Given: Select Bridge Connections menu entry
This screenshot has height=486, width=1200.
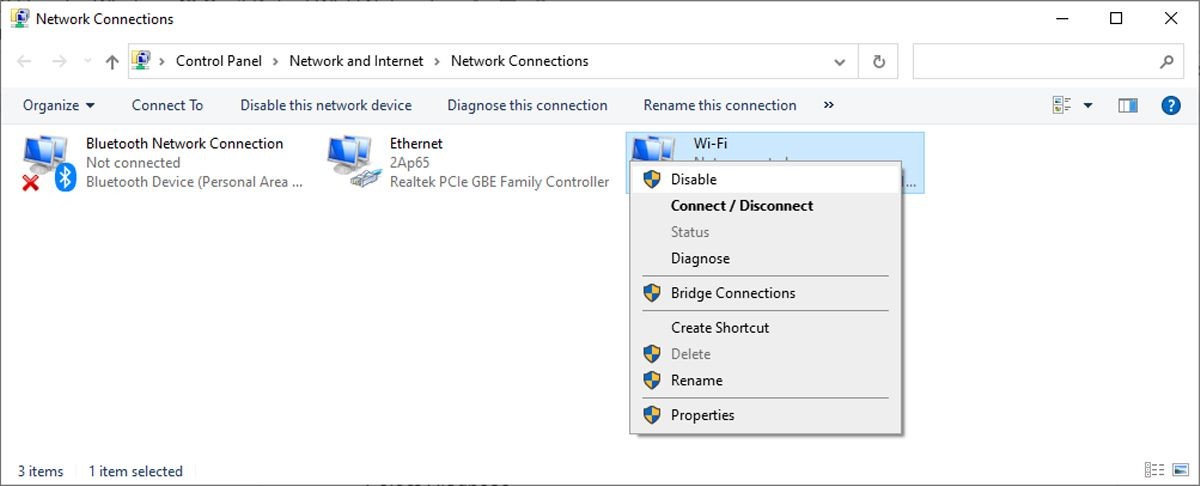Looking at the screenshot, I should point(765,293).
